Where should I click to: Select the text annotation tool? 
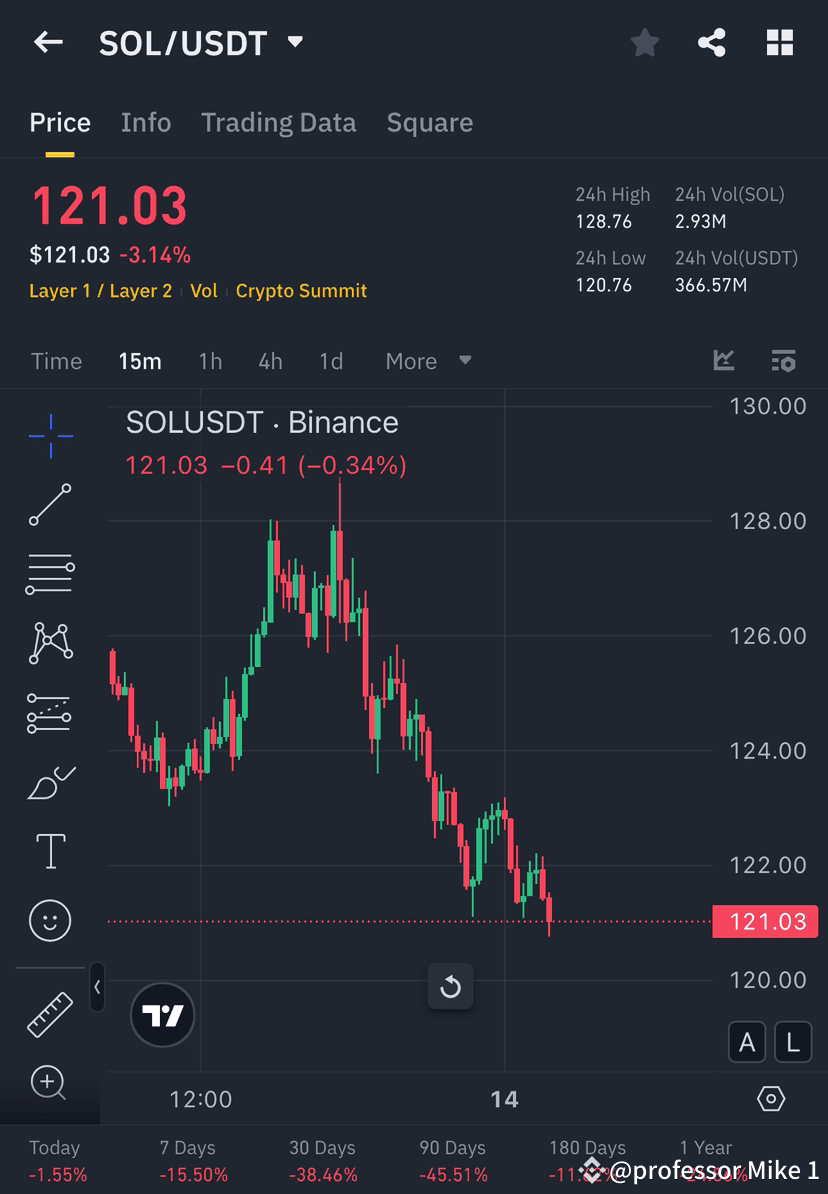pos(50,850)
